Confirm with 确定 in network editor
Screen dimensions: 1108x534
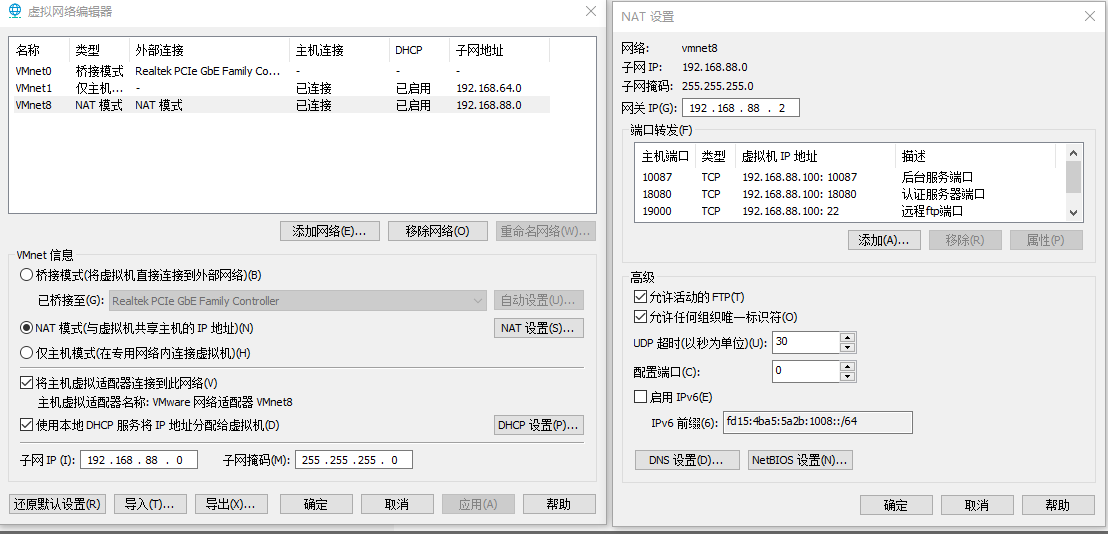click(x=316, y=504)
